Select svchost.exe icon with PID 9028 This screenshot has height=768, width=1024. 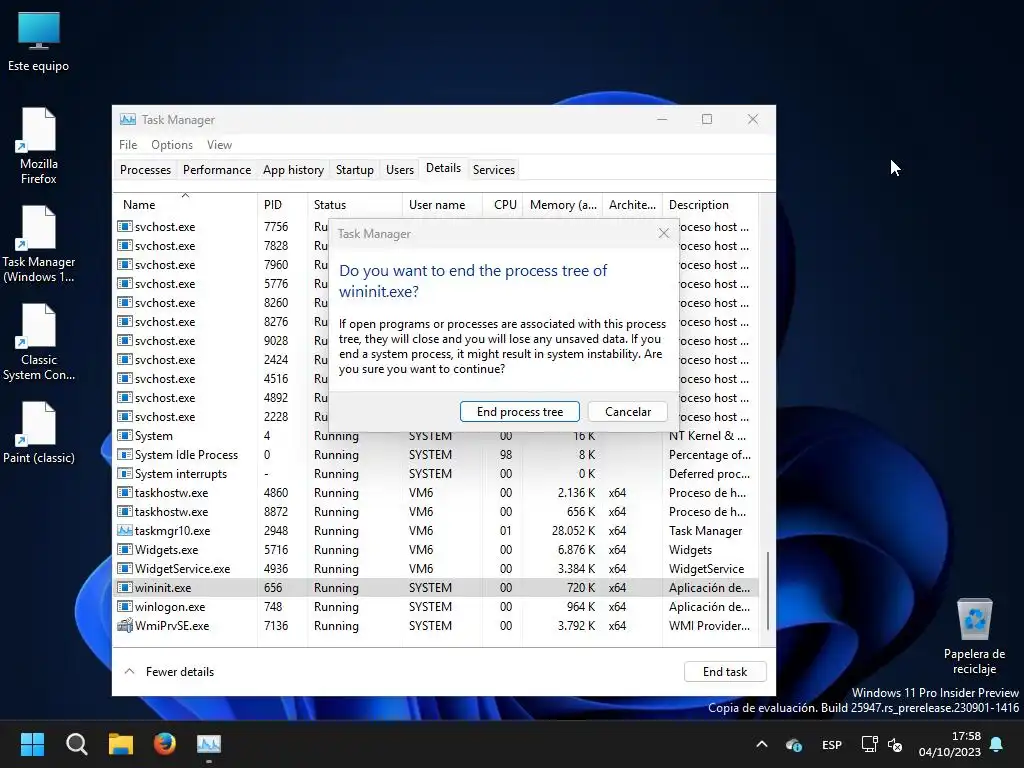click(125, 340)
